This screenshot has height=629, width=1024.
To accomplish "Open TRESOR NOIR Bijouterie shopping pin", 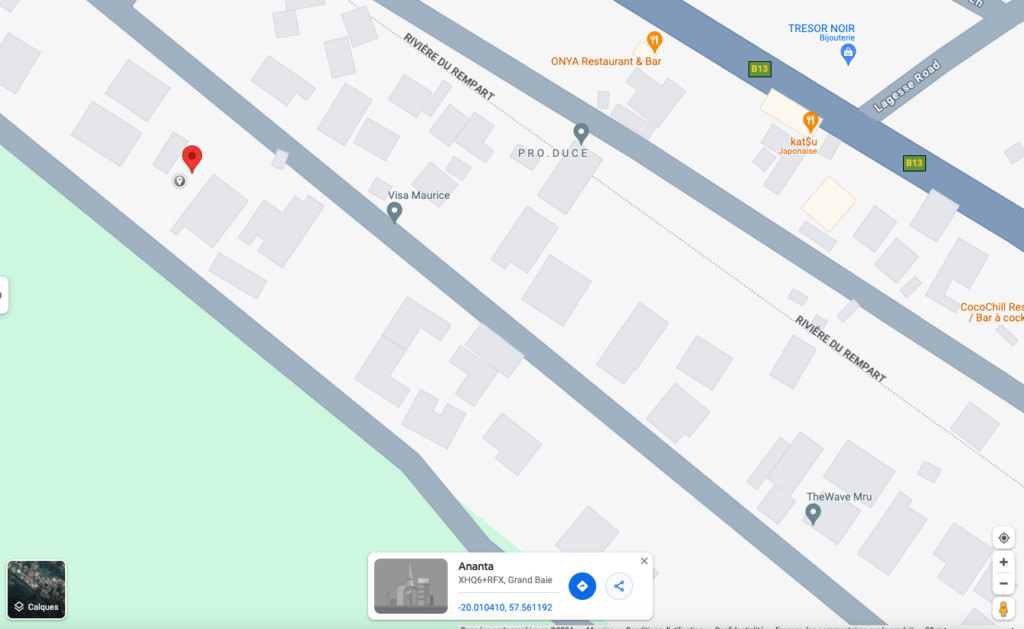I will pos(848,54).
